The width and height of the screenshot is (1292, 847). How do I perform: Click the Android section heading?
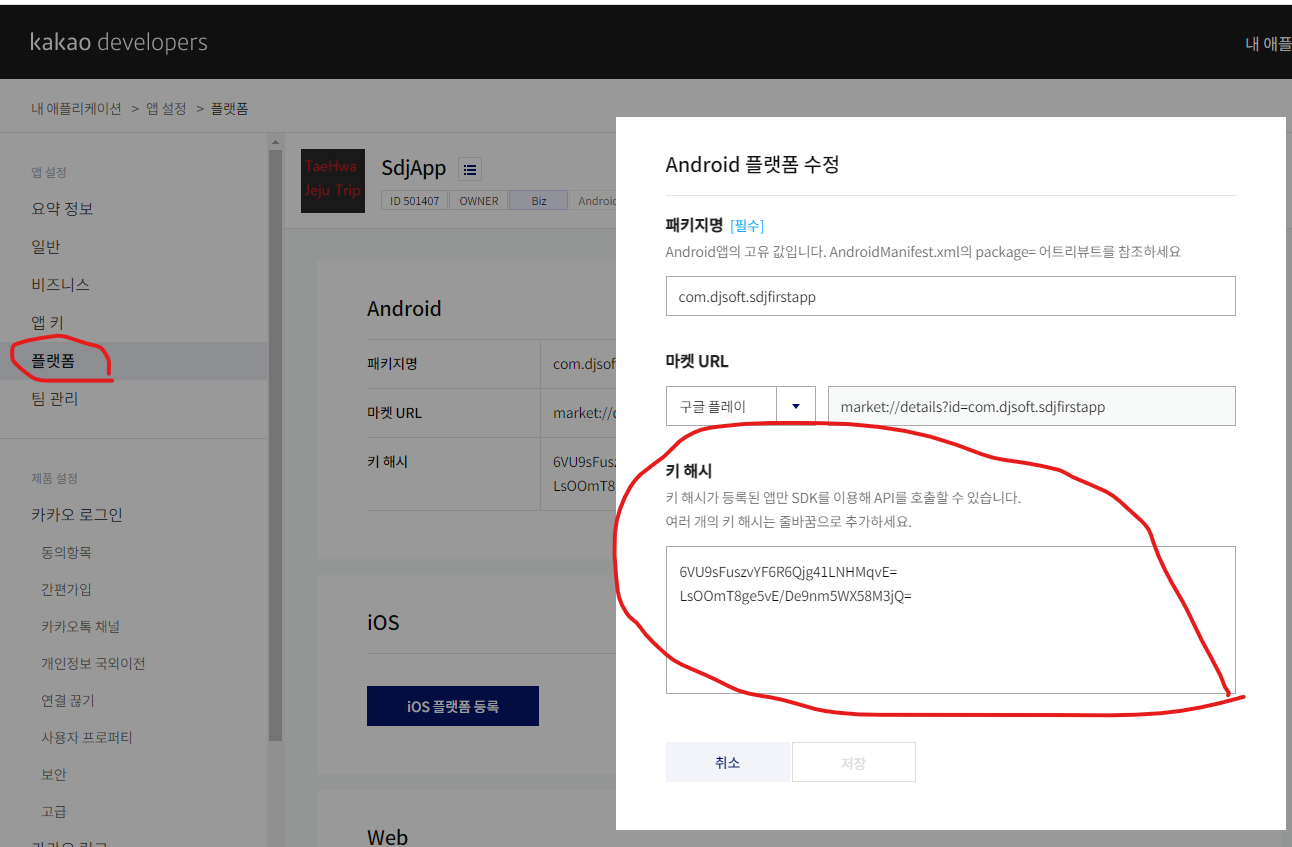coord(404,309)
